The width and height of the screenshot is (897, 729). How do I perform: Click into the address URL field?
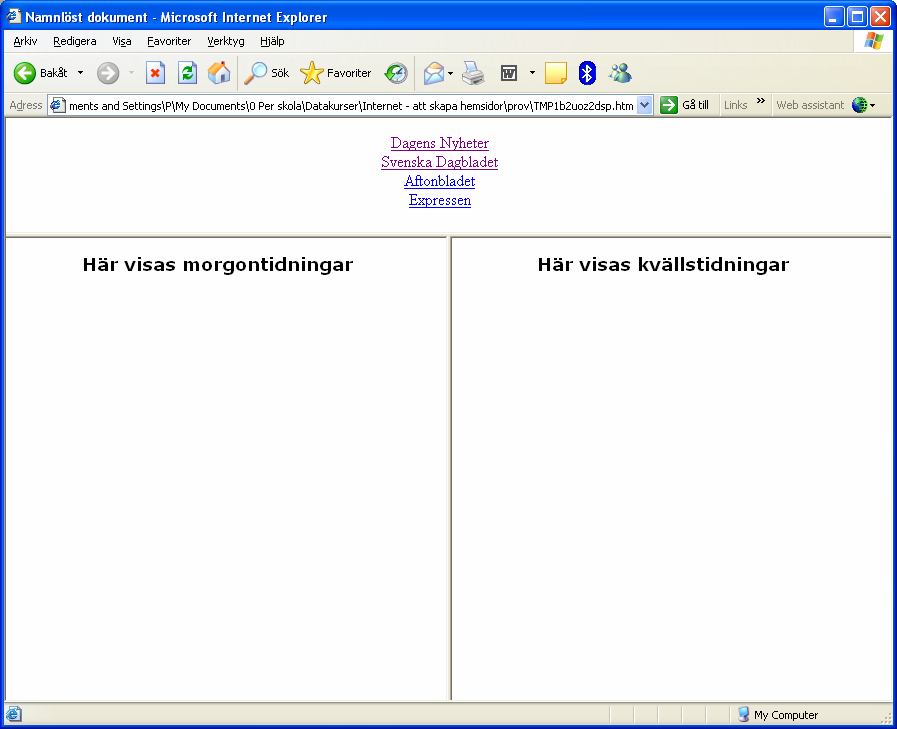(351, 106)
